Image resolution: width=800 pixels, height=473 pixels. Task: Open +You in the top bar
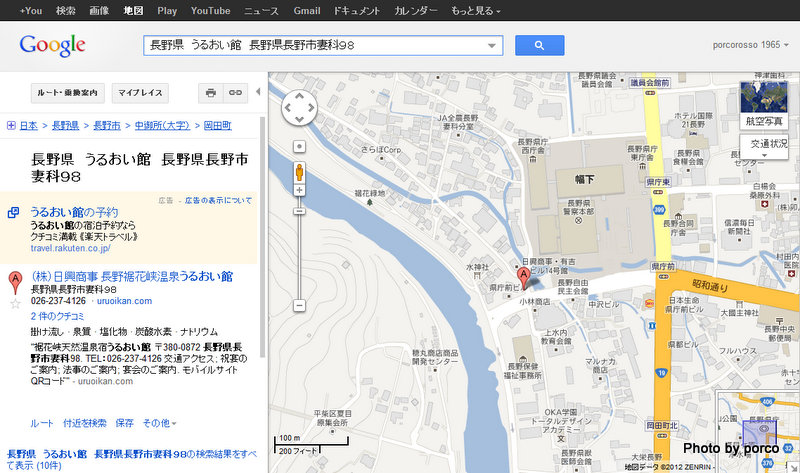tap(31, 11)
